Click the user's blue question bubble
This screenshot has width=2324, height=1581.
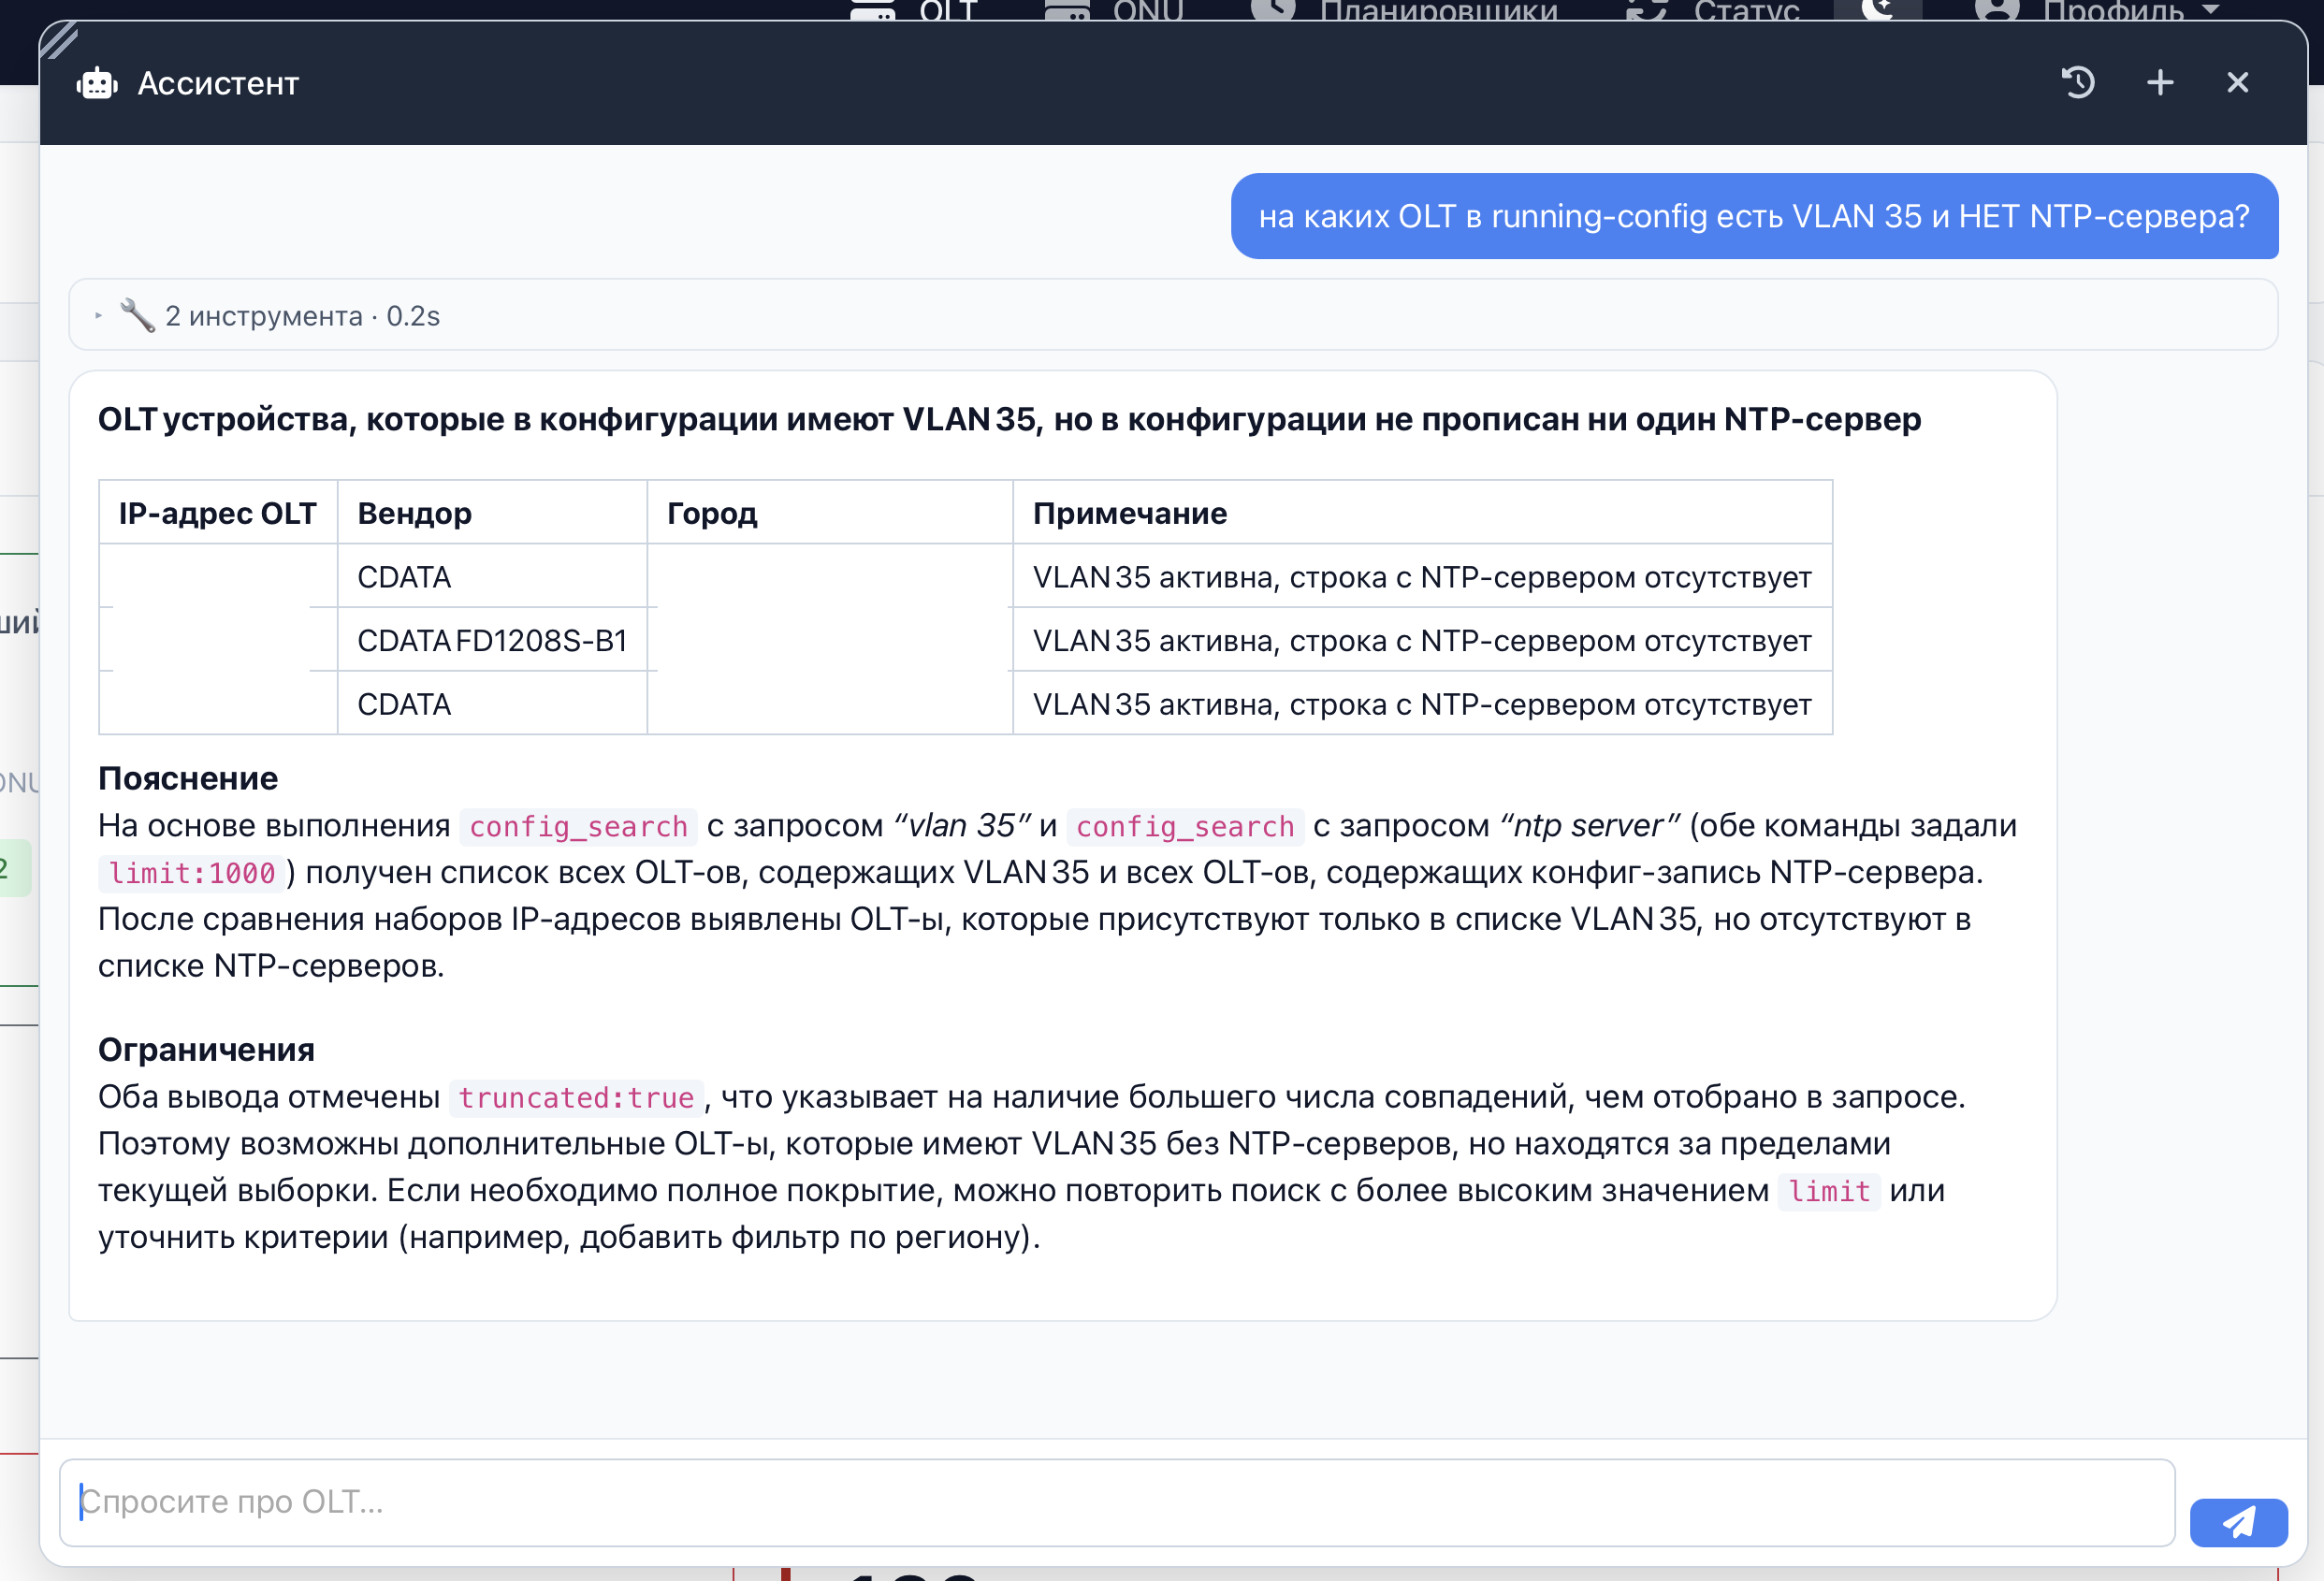tap(1754, 216)
